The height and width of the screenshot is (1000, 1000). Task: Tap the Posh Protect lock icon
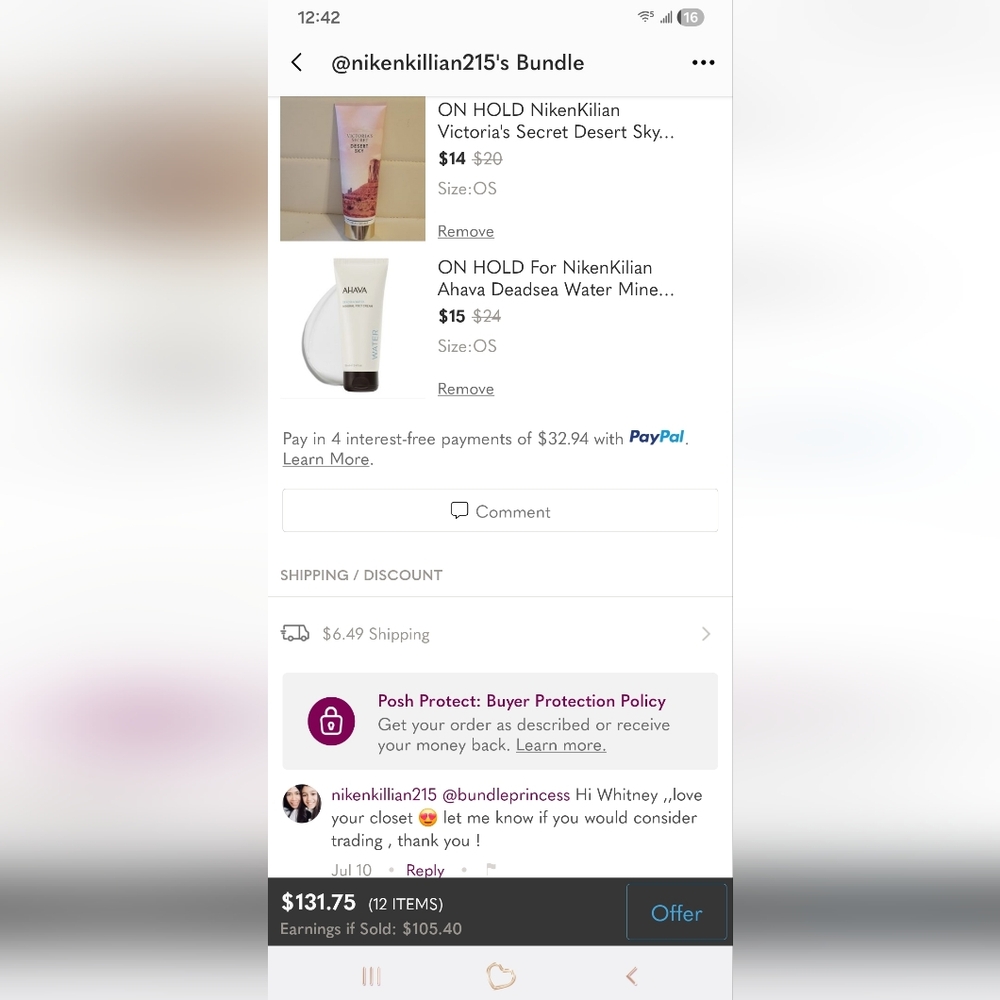[331, 721]
